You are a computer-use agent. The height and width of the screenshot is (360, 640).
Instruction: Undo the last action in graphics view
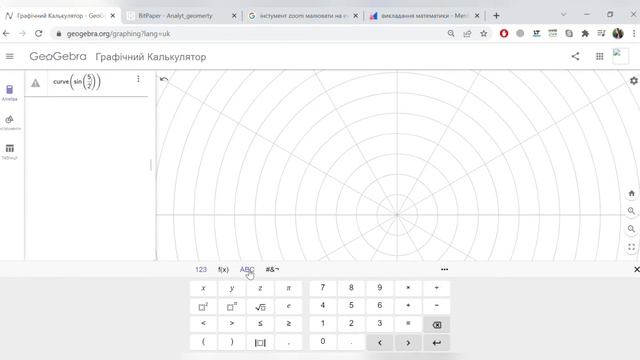164,79
